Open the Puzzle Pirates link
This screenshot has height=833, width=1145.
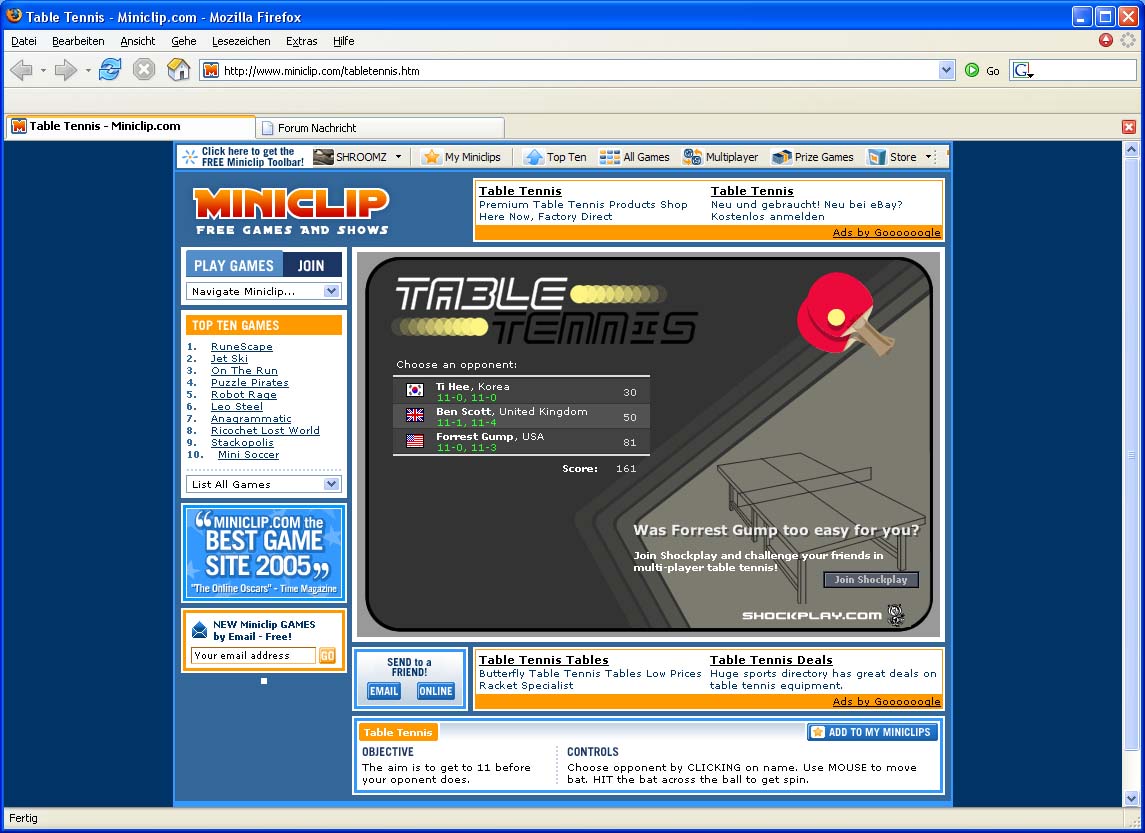click(x=250, y=383)
